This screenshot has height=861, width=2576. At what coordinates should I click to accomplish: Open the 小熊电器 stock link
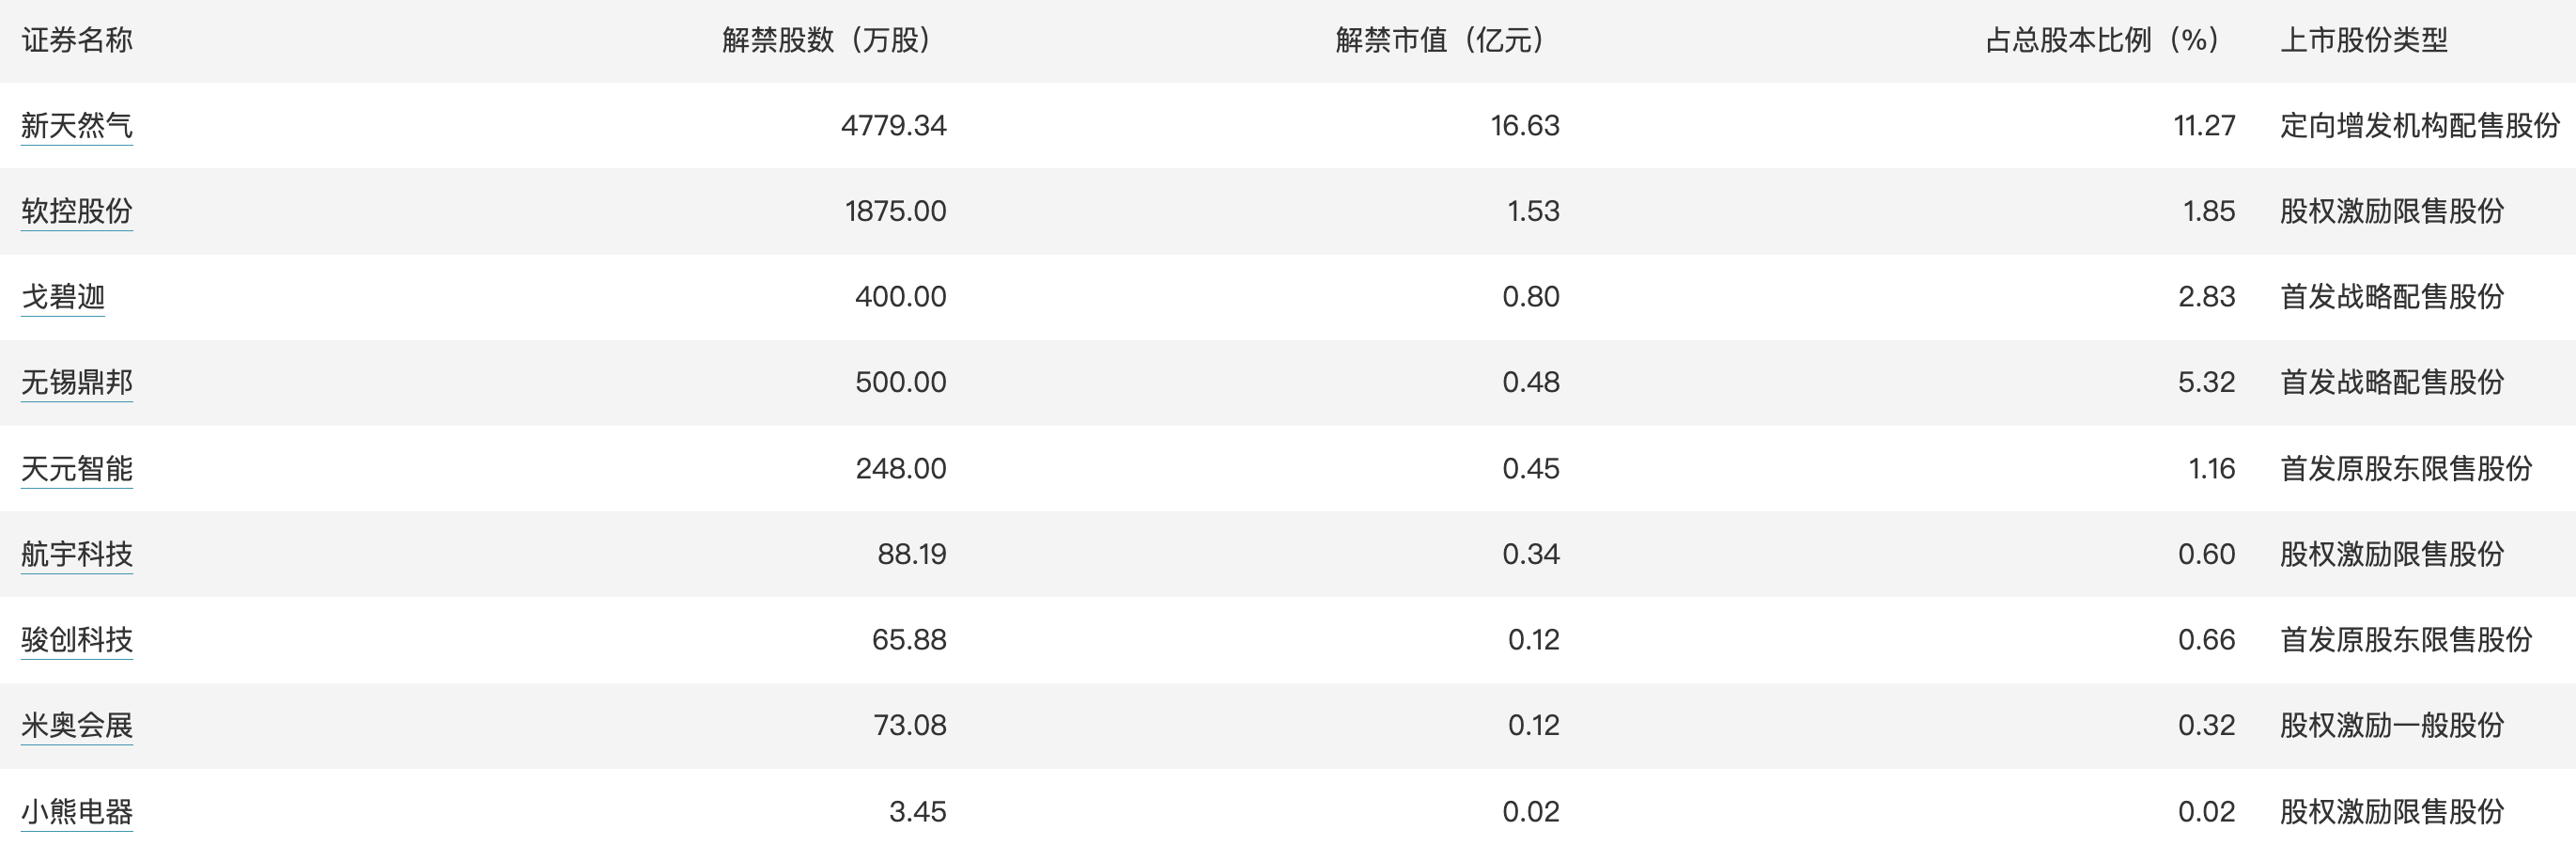(x=77, y=811)
